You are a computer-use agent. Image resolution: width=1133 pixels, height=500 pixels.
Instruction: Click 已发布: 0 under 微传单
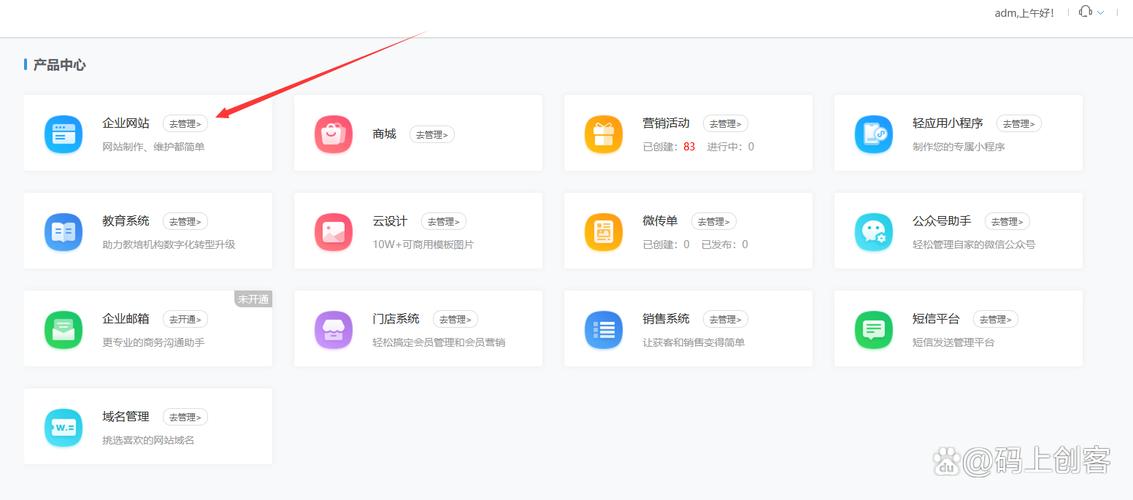click(x=725, y=244)
